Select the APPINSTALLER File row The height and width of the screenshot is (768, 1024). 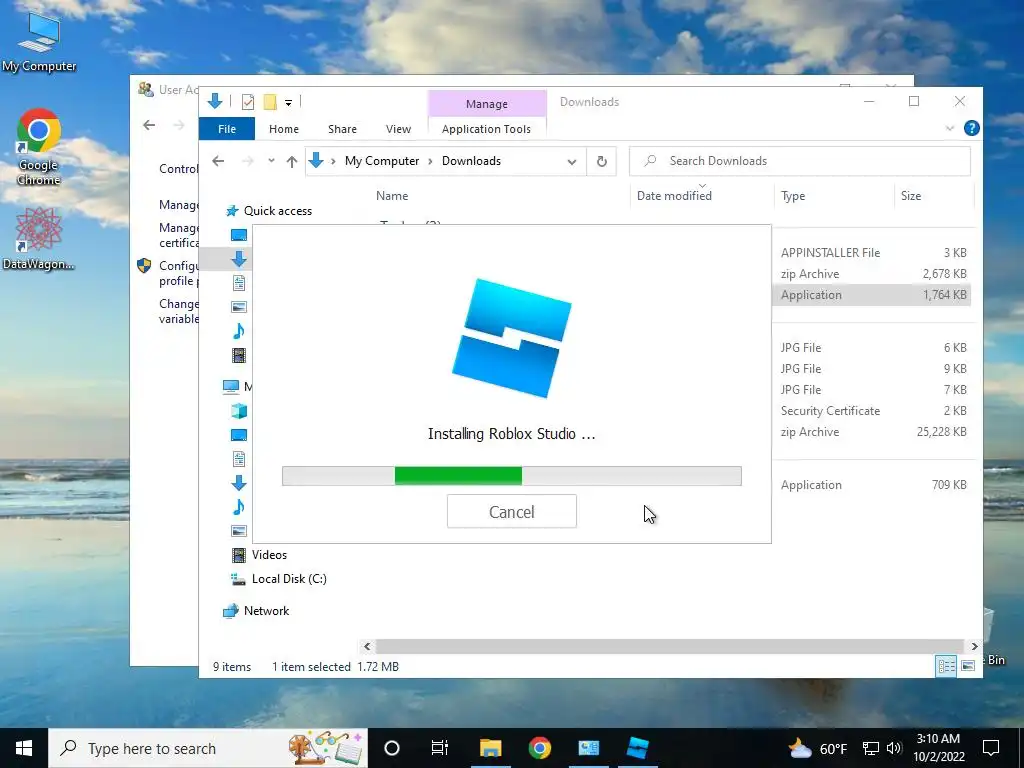pyautogui.click(x=873, y=253)
